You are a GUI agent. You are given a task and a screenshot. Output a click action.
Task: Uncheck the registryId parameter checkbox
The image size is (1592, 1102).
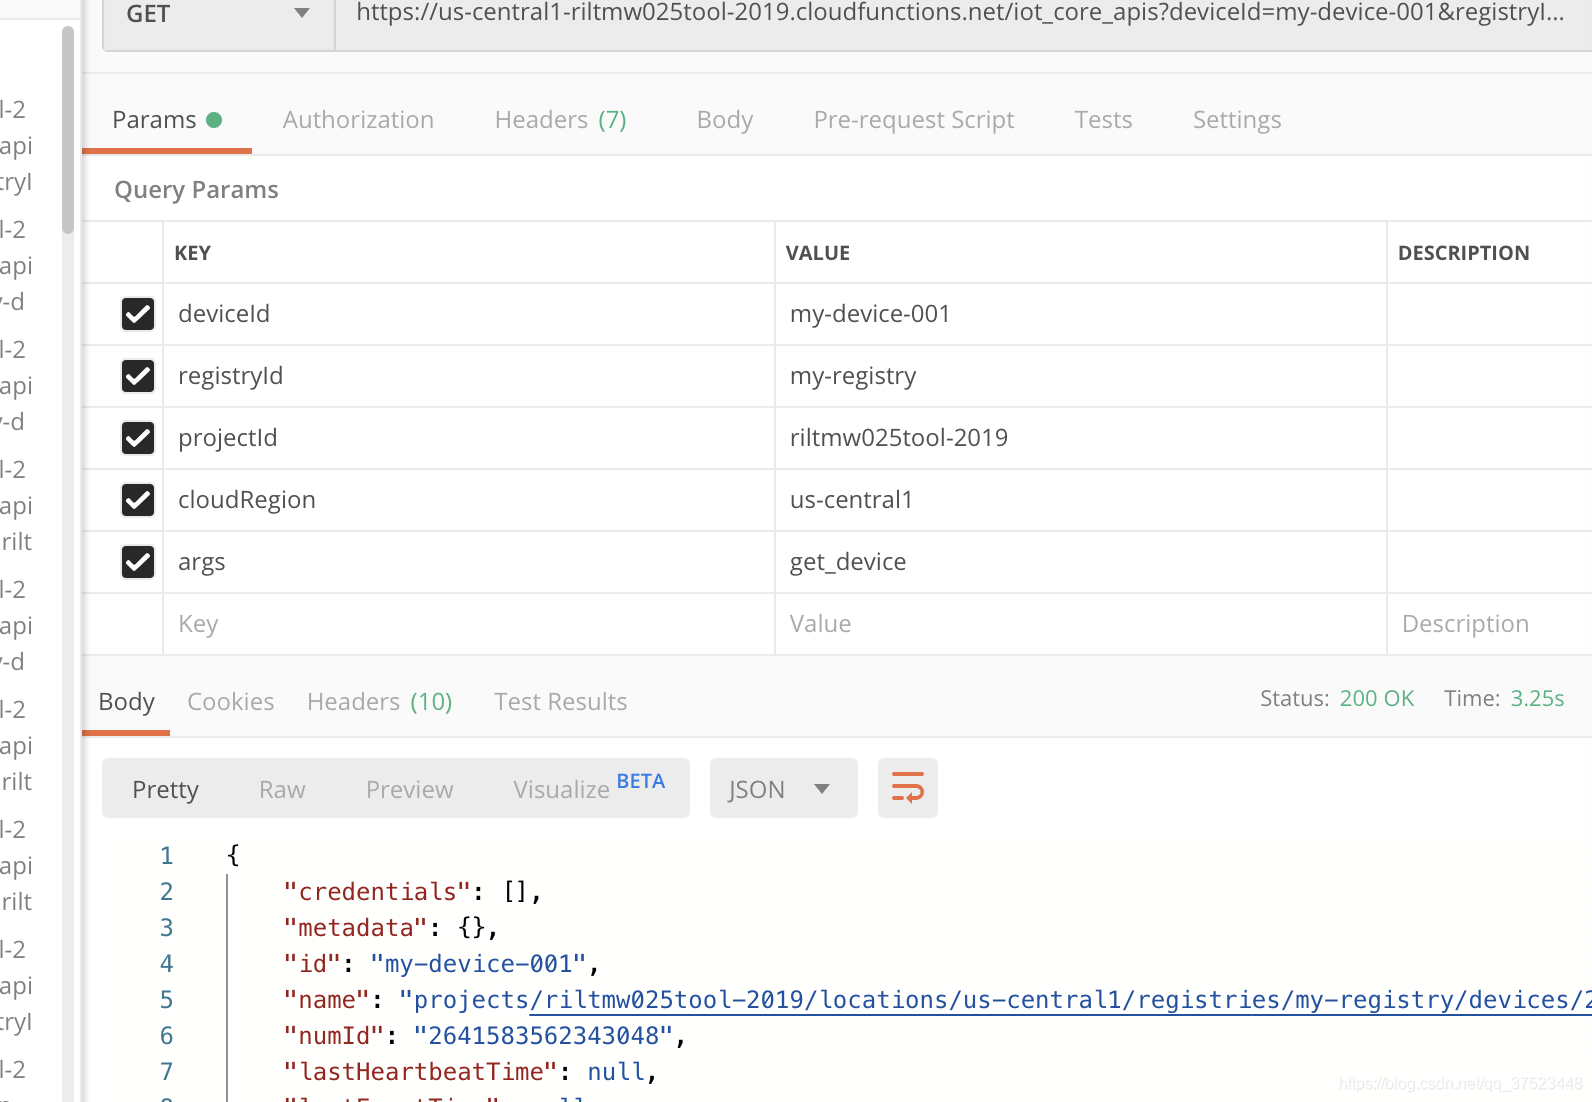click(x=138, y=376)
